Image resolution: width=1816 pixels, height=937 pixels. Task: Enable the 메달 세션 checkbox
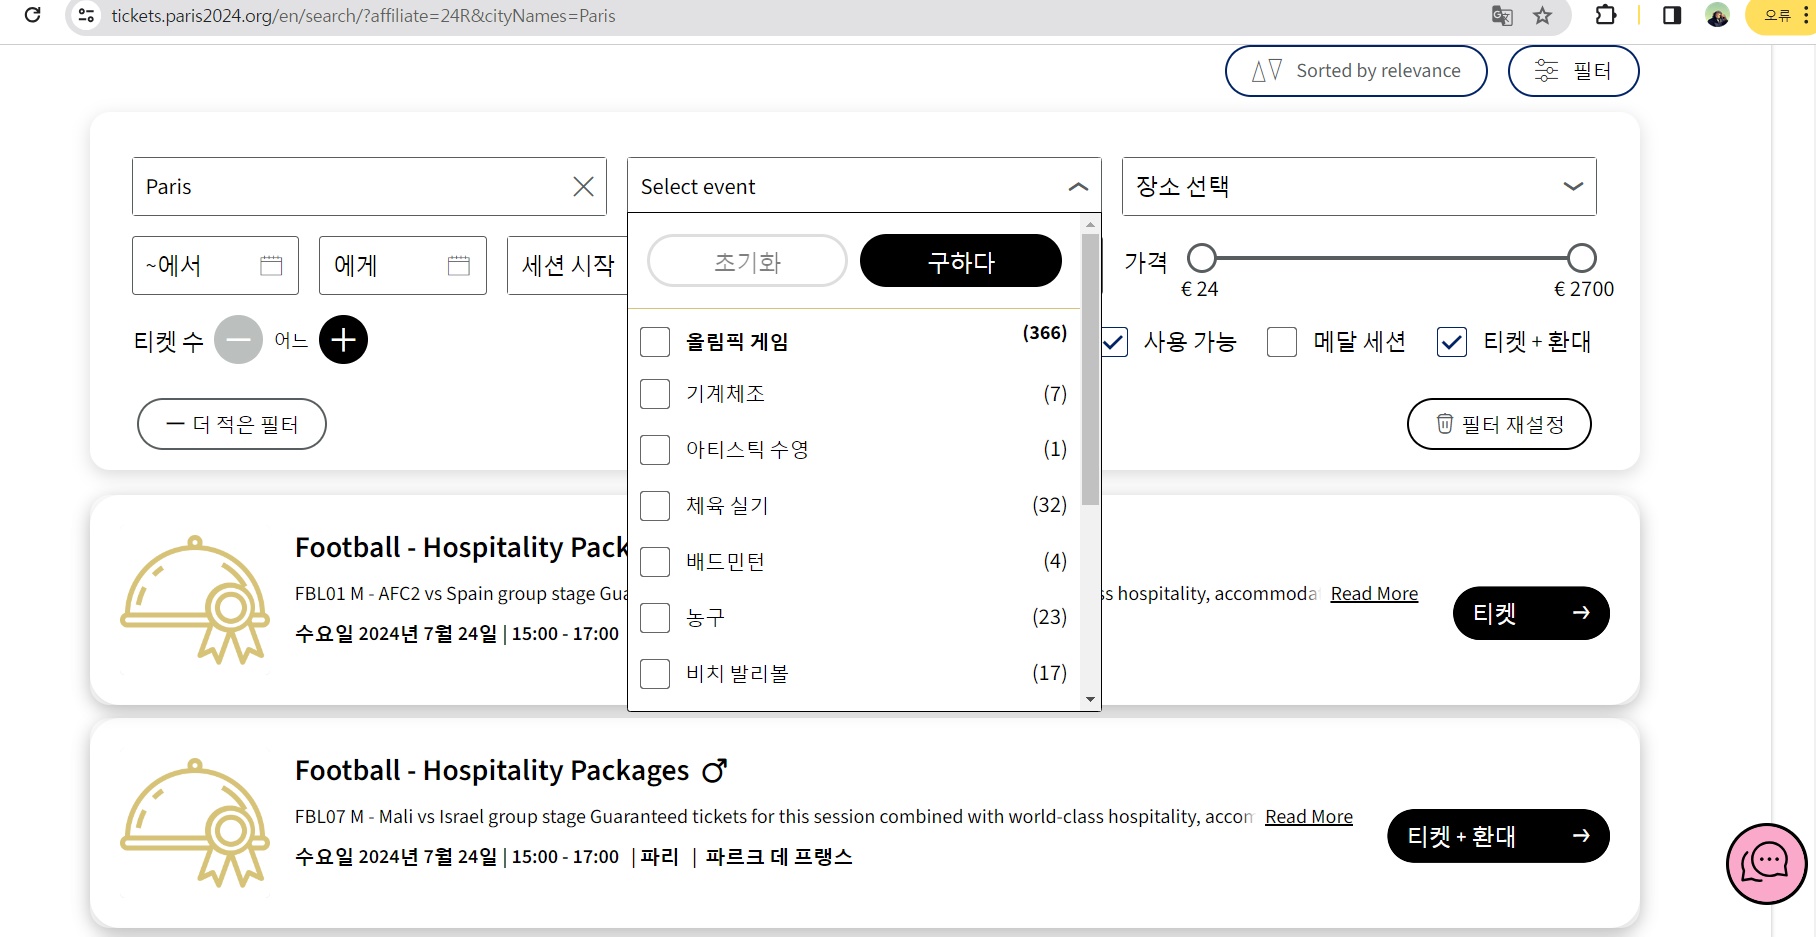1281,342
